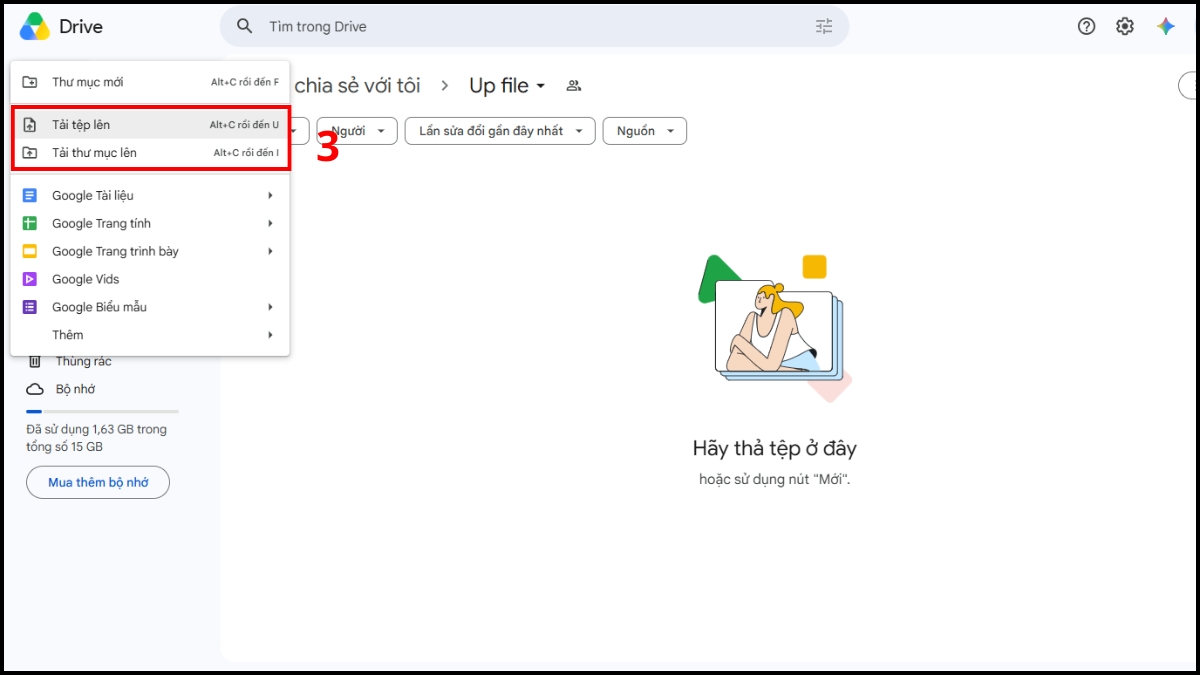Click the Drive wordmark text
The image size is (1200, 675).
pyautogui.click(x=81, y=27)
